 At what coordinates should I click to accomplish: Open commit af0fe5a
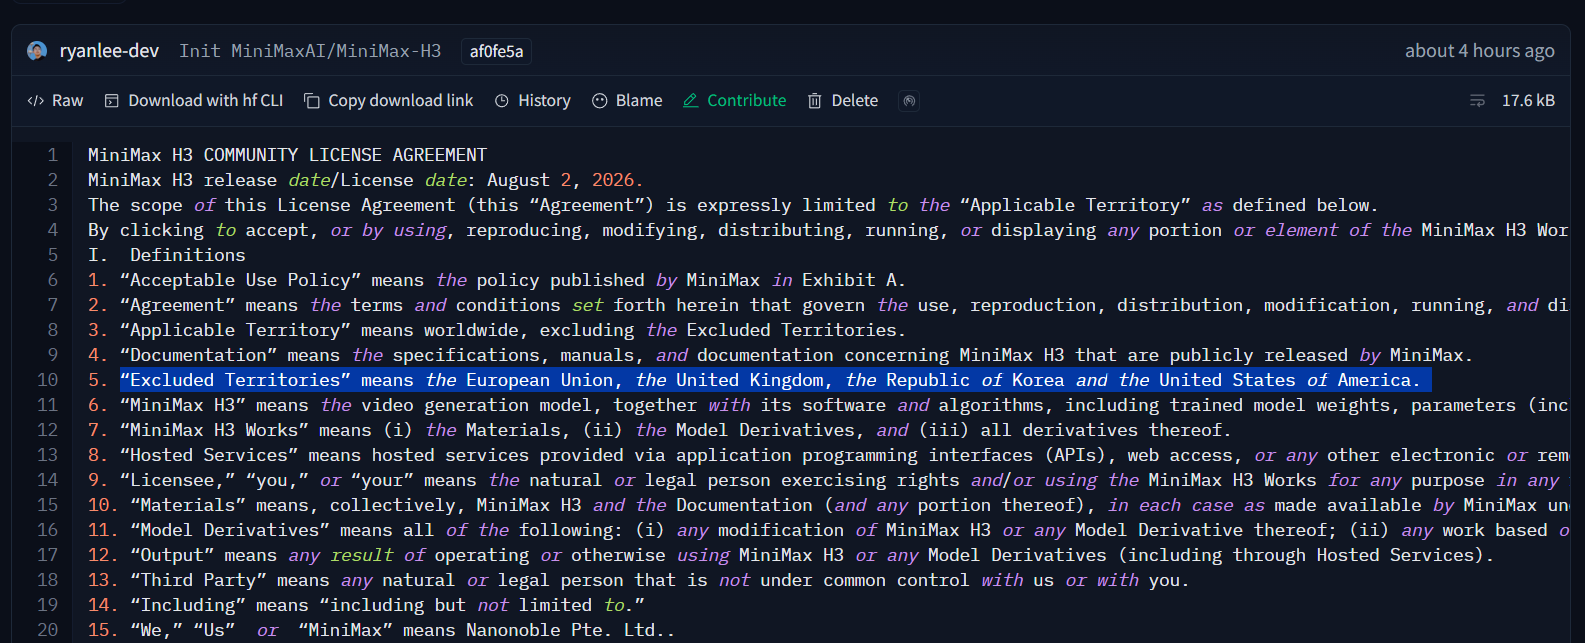(496, 51)
